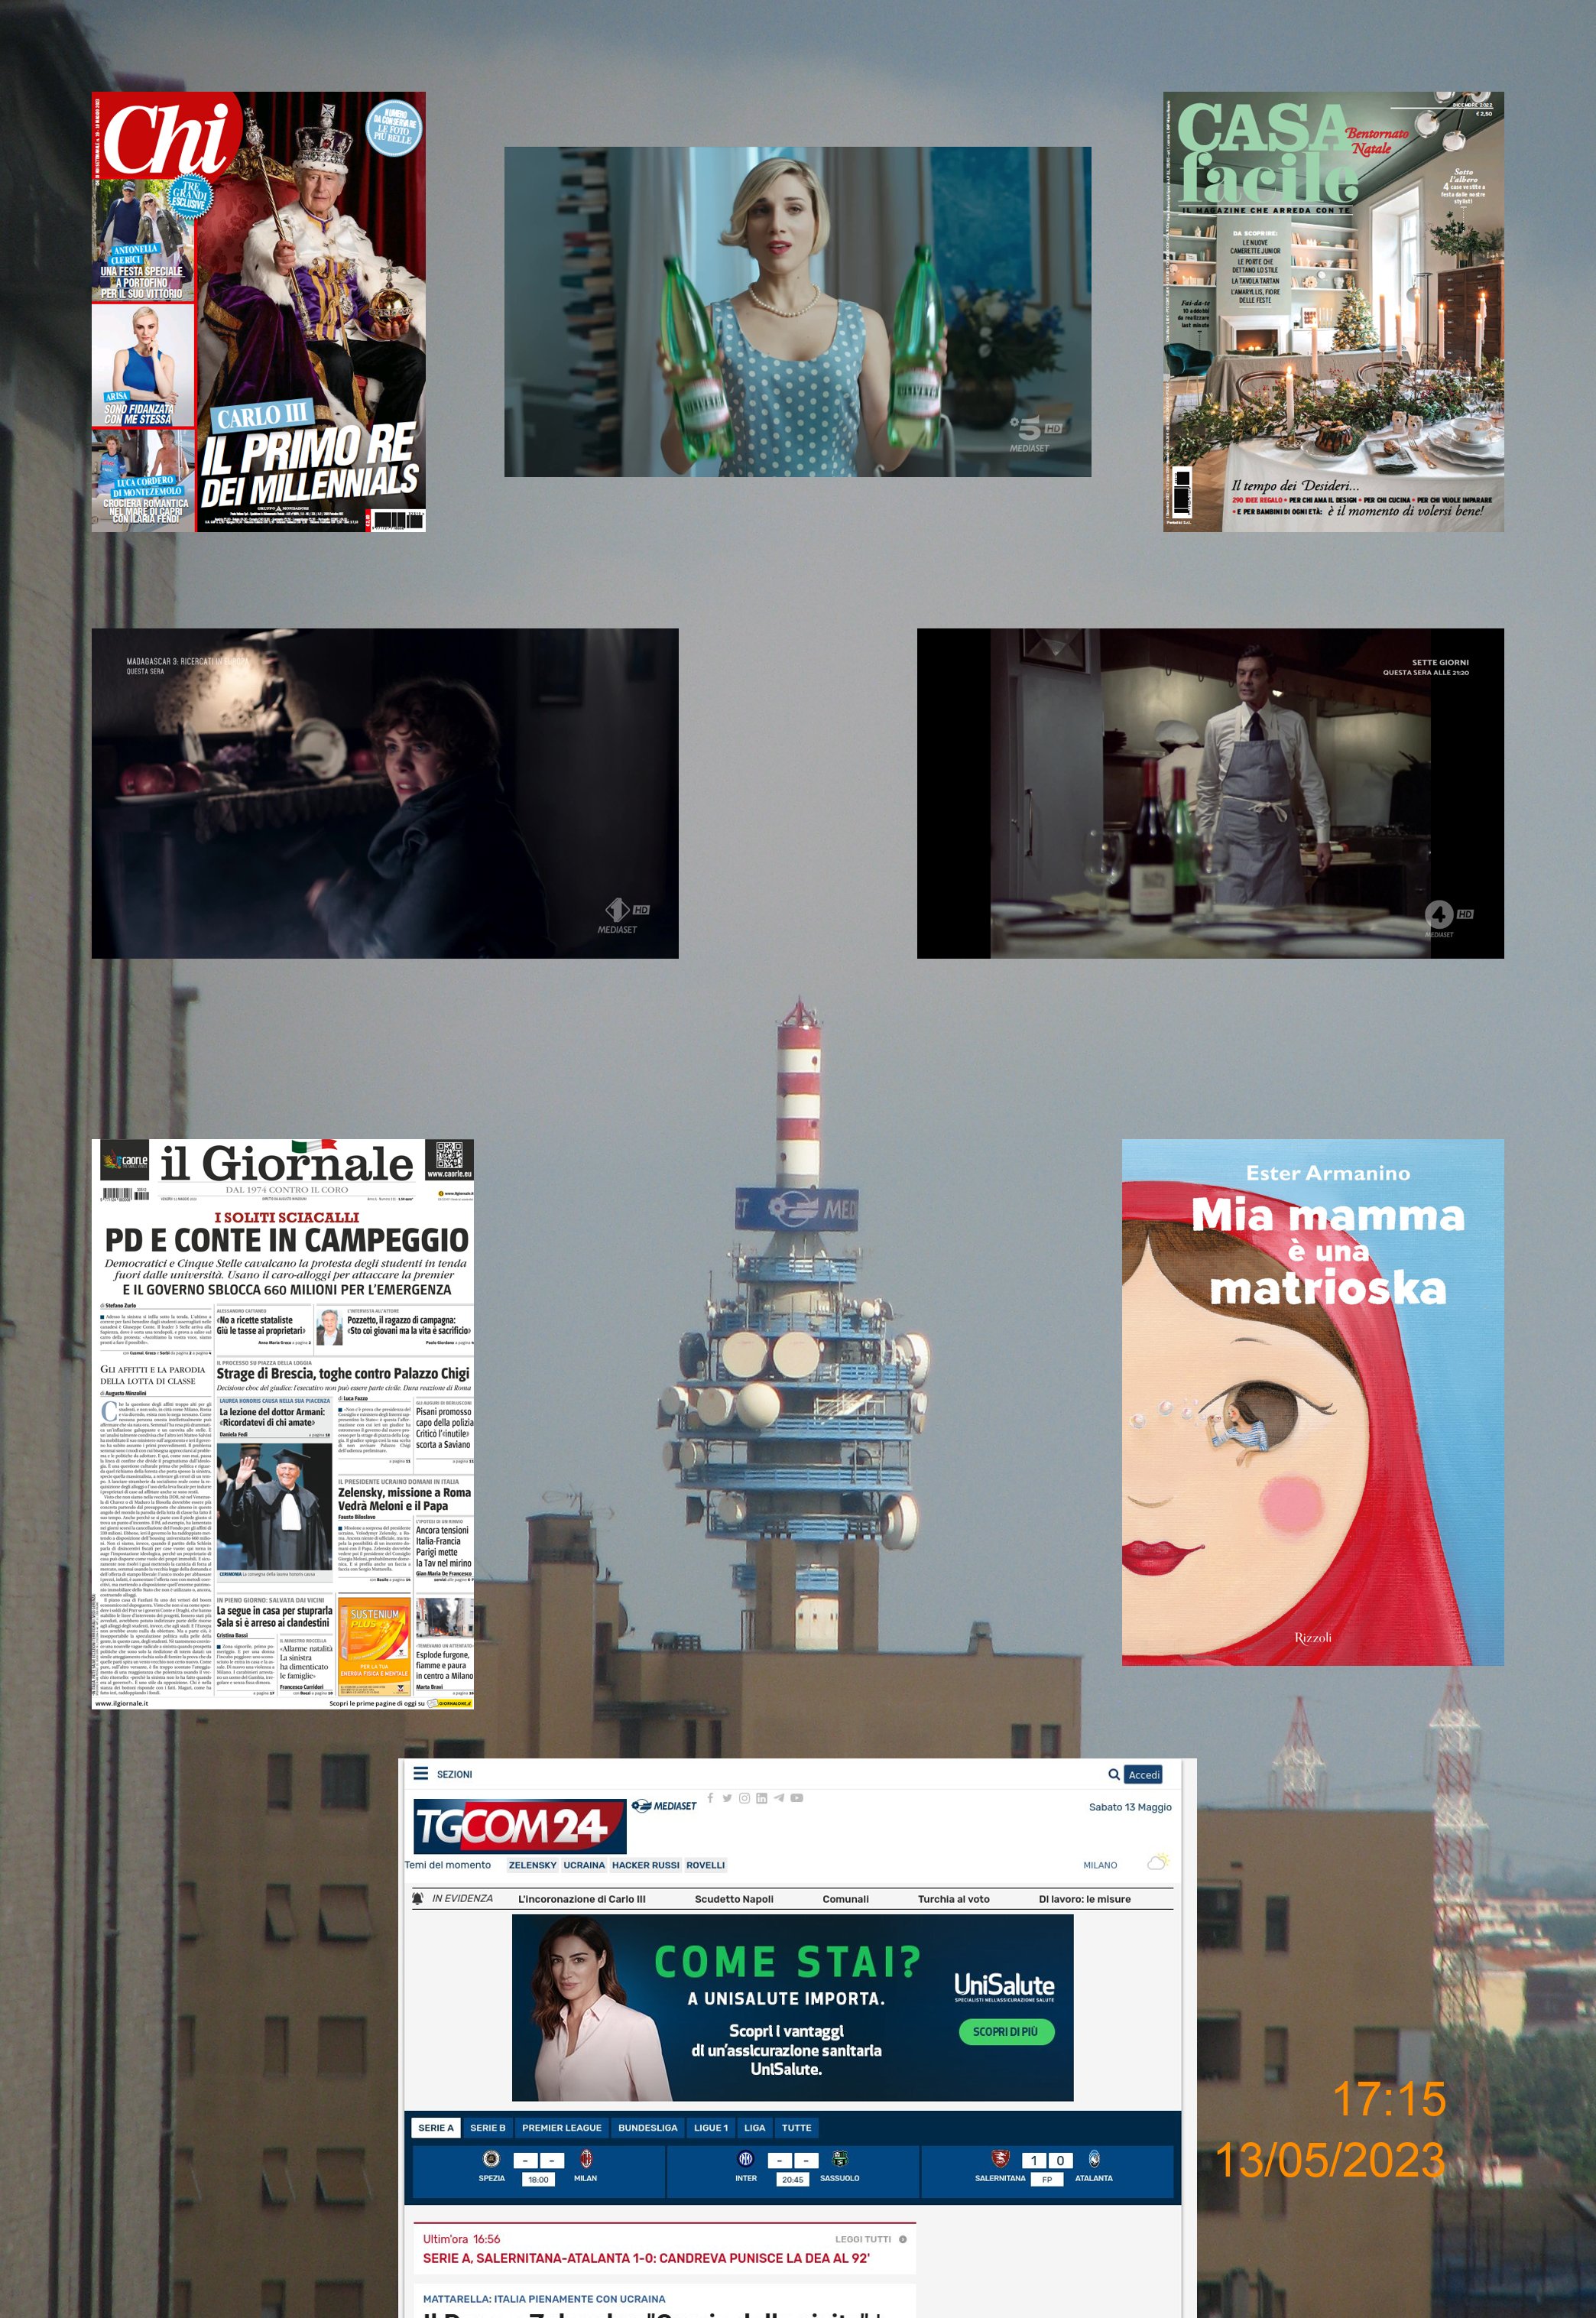Select the Serie B scores tab
The image size is (1596, 2318).
pyautogui.click(x=488, y=2127)
